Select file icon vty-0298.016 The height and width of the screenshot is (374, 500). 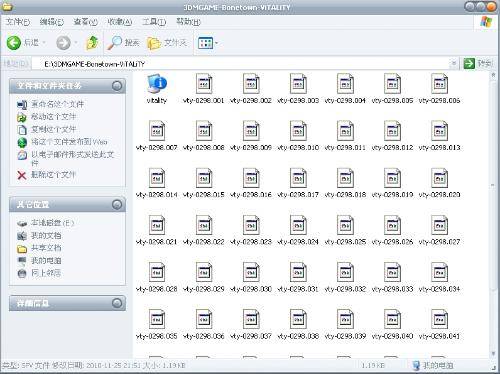(251, 178)
